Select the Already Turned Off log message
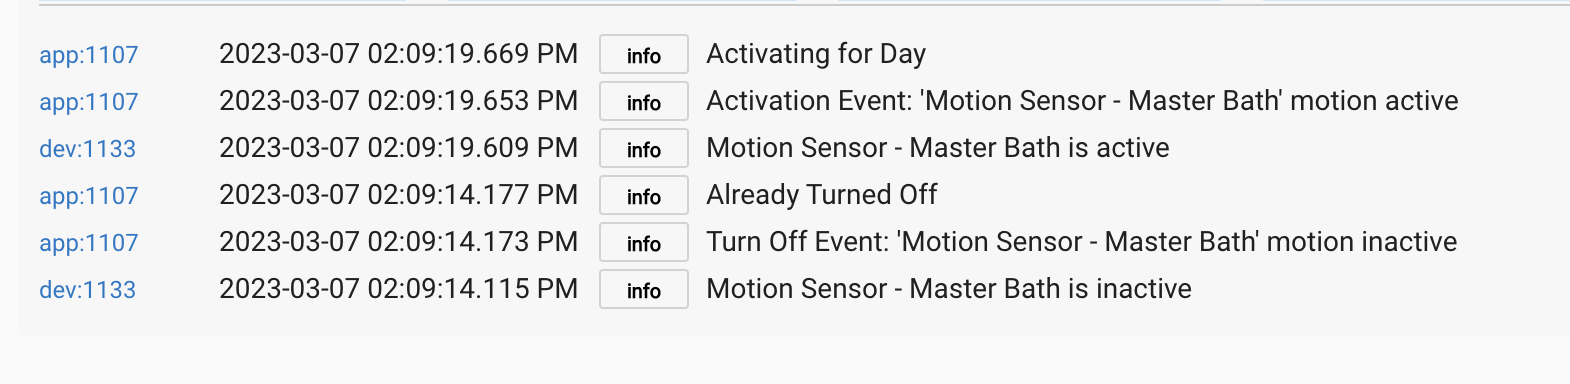Screen dimensions: 1570x384 pyautogui.click(x=822, y=195)
